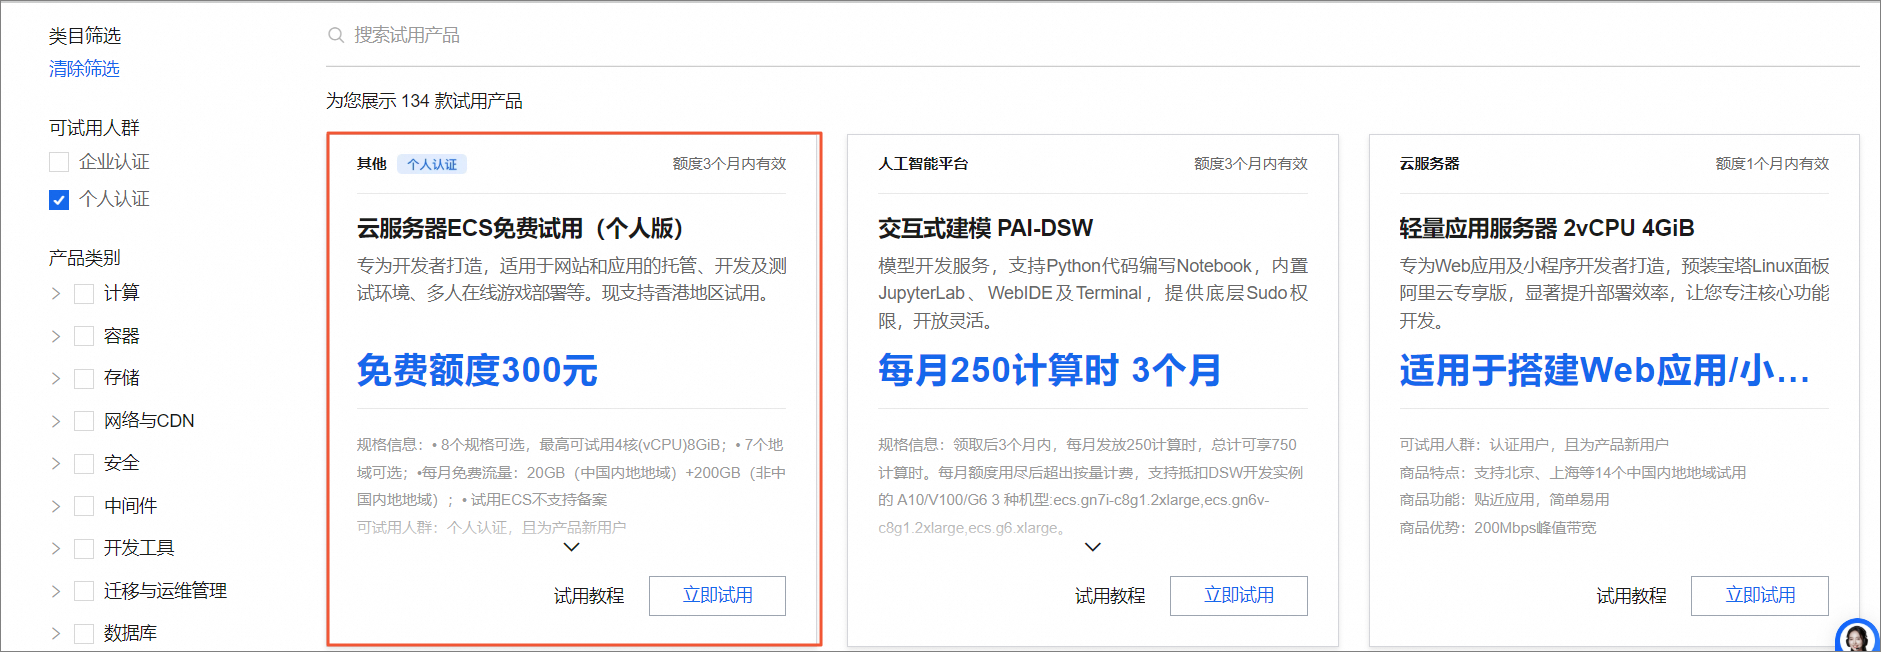Check the 安全 category checkbox
Screen dimensions: 1881x652
coord(84,463)
